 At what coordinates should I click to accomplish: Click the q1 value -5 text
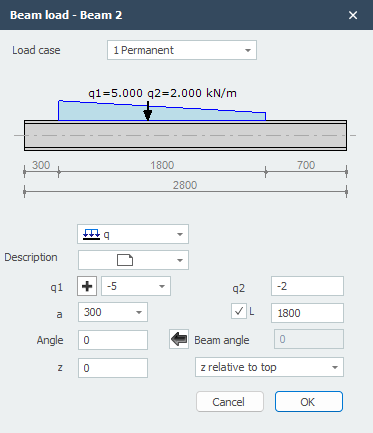click(x=112, y=286)
